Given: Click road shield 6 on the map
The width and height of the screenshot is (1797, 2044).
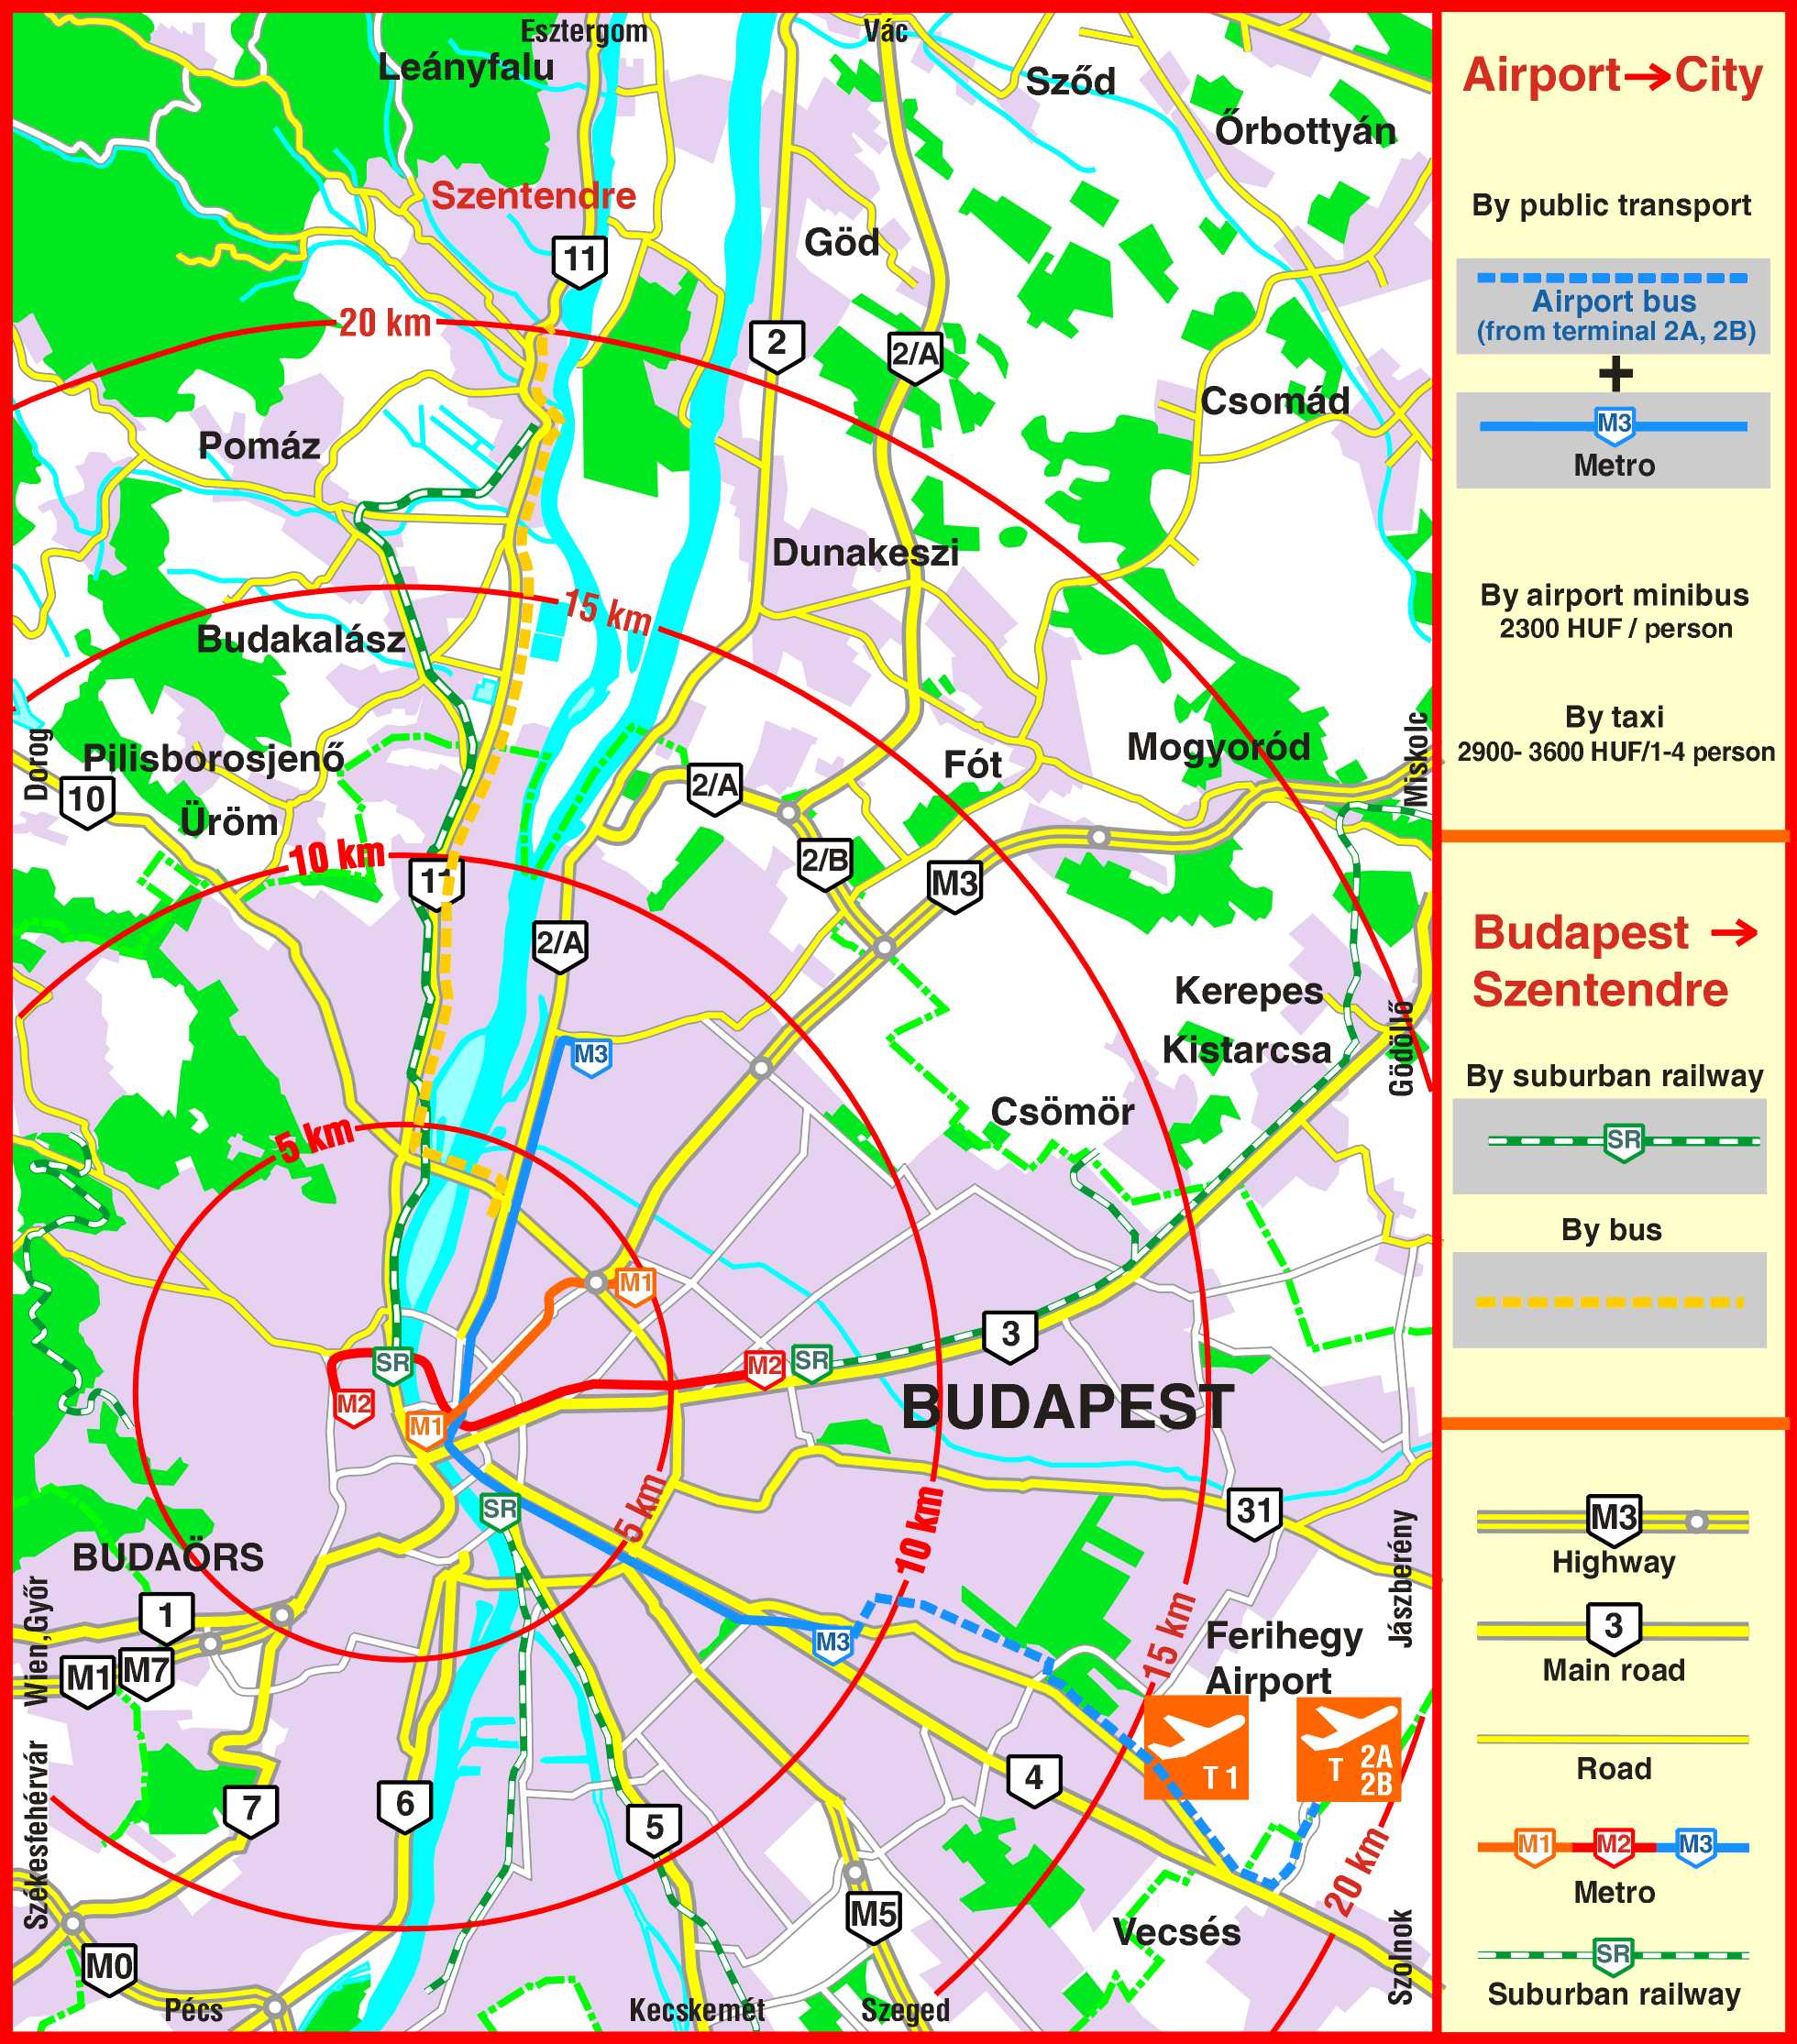Looking at the screenshot, I should point(404,1807).
